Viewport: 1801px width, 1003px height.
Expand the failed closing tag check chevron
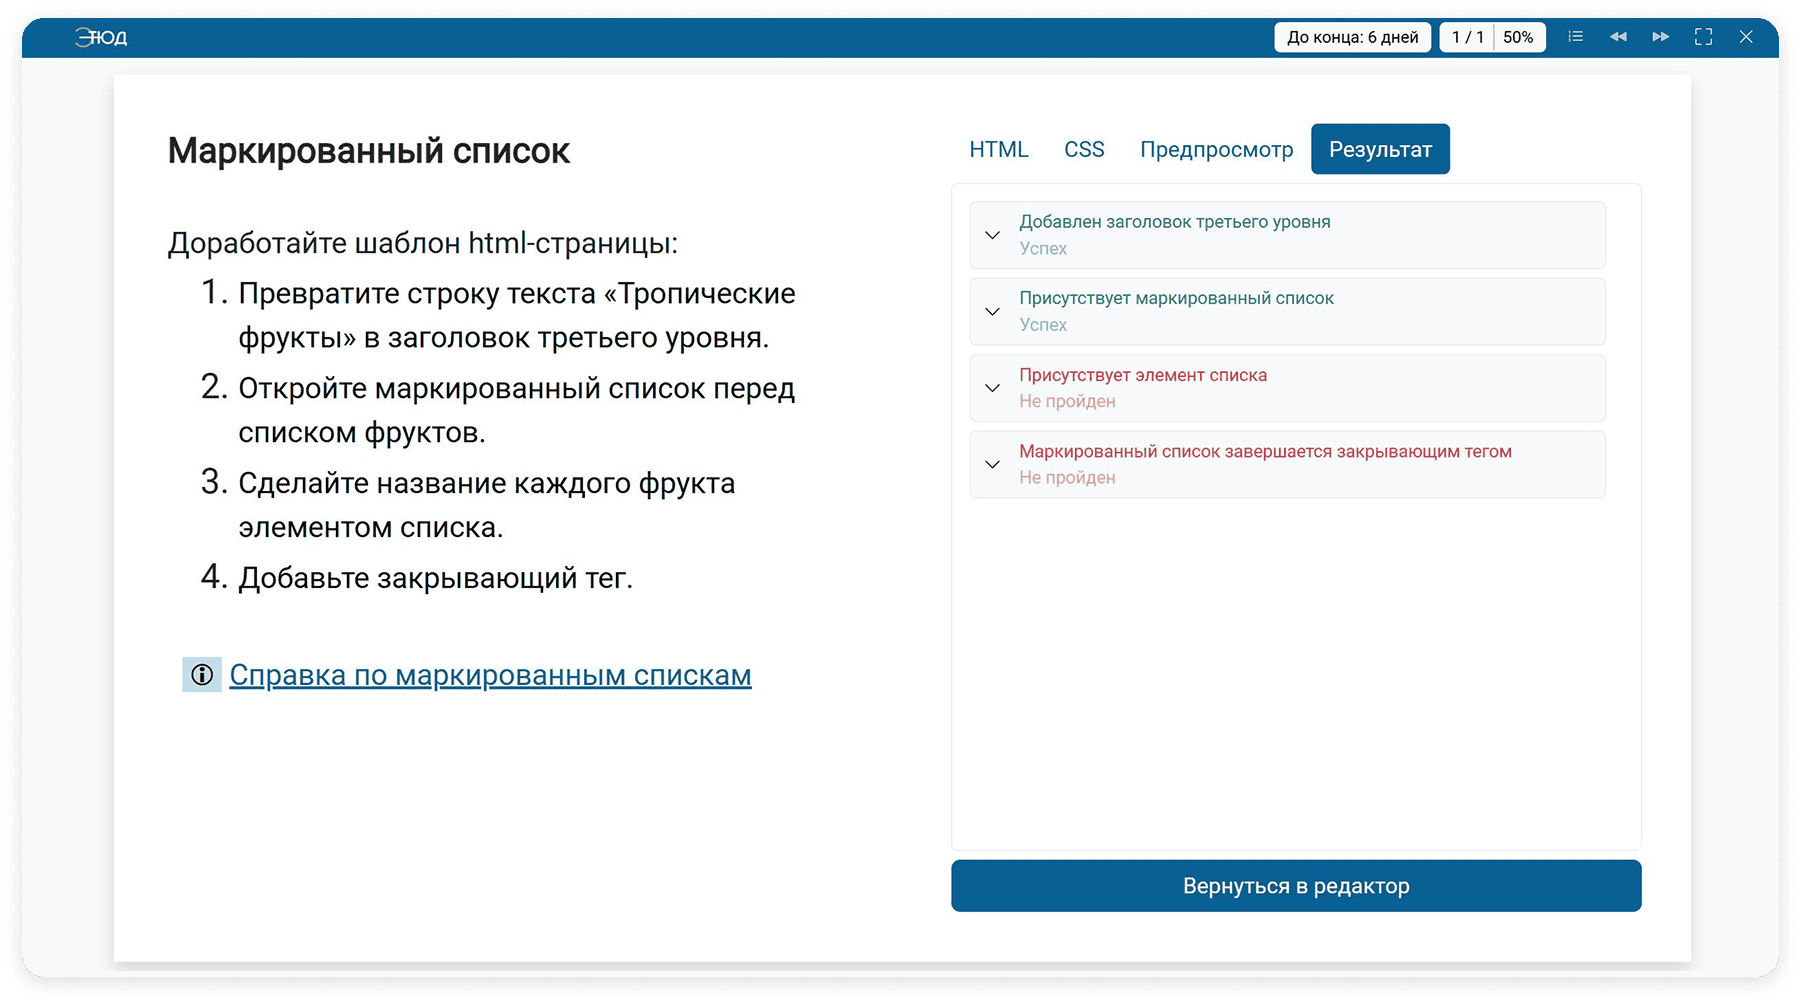[x=992, y=464]
